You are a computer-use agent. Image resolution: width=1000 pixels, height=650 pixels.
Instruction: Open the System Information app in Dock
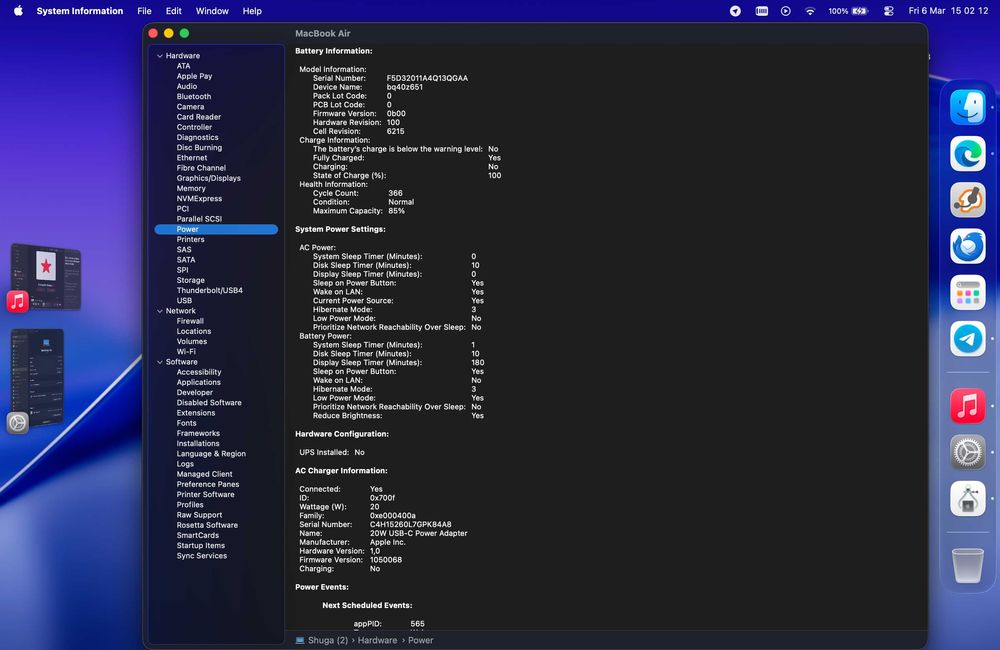pos(967,499)
